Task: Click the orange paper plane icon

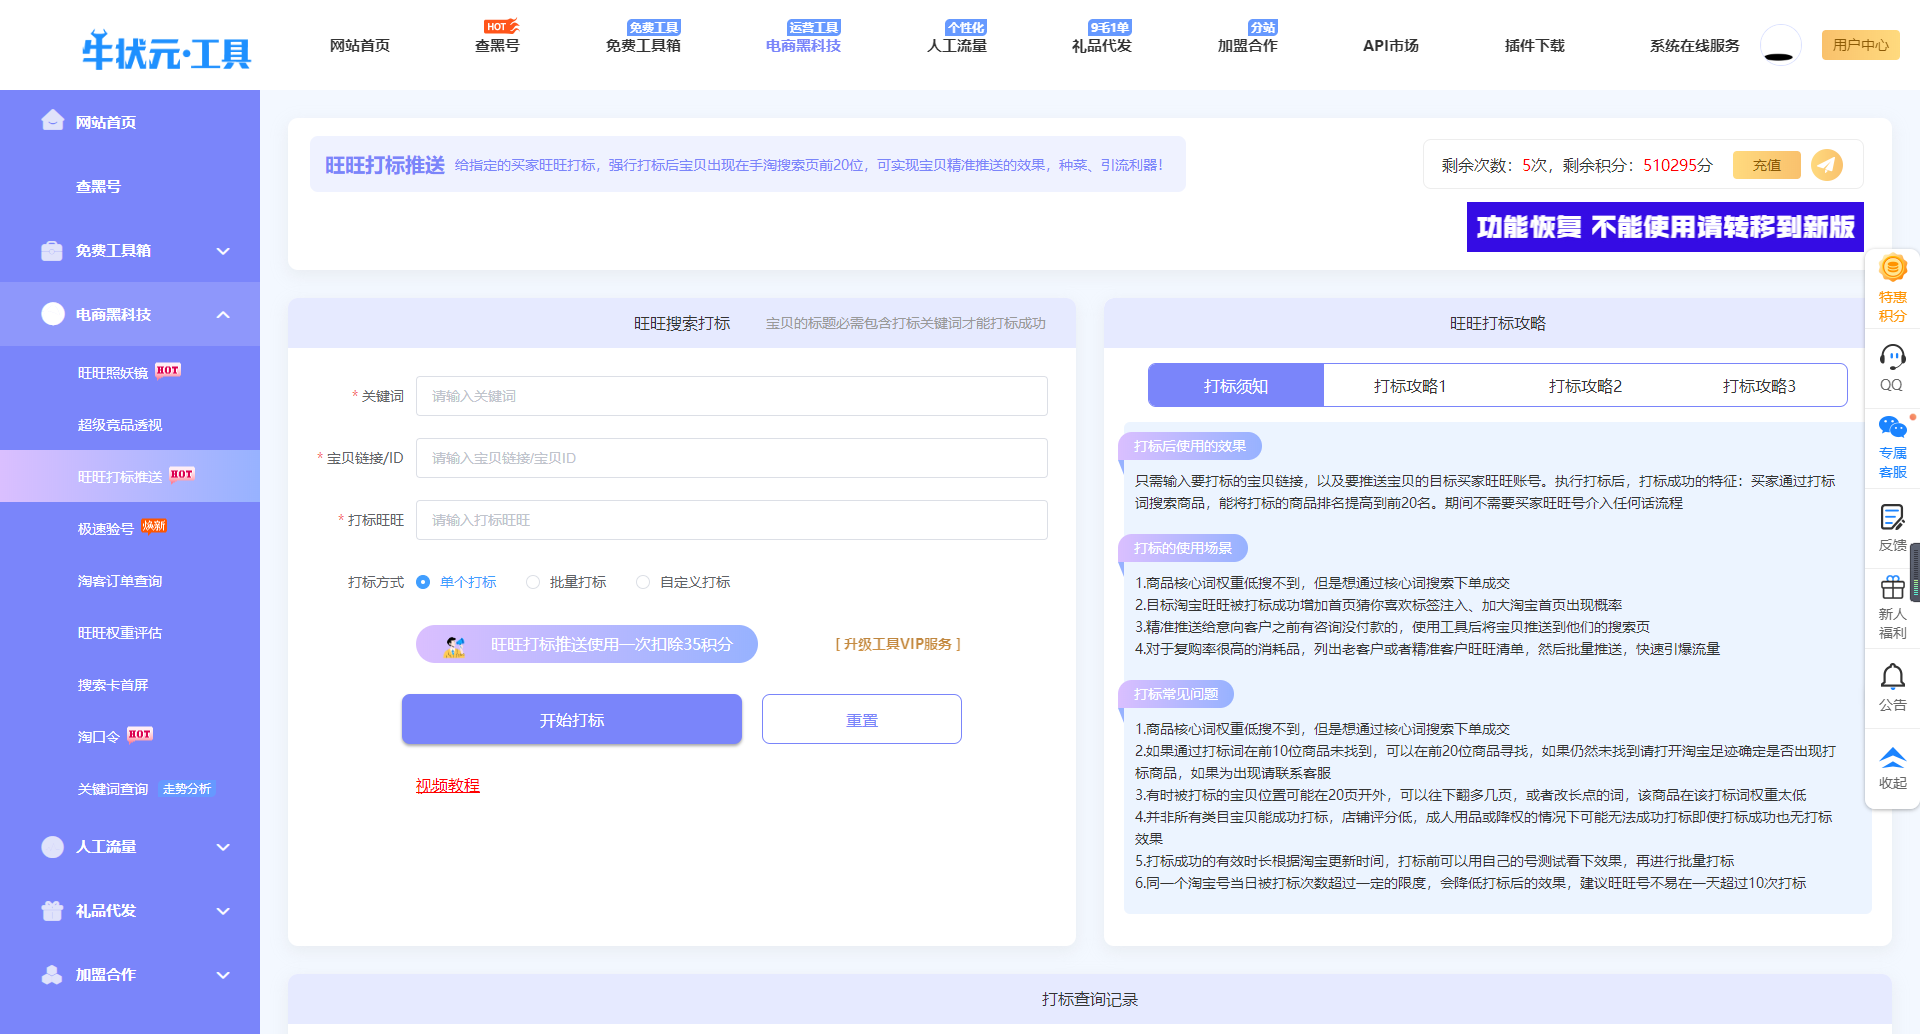Action: 1827,165
